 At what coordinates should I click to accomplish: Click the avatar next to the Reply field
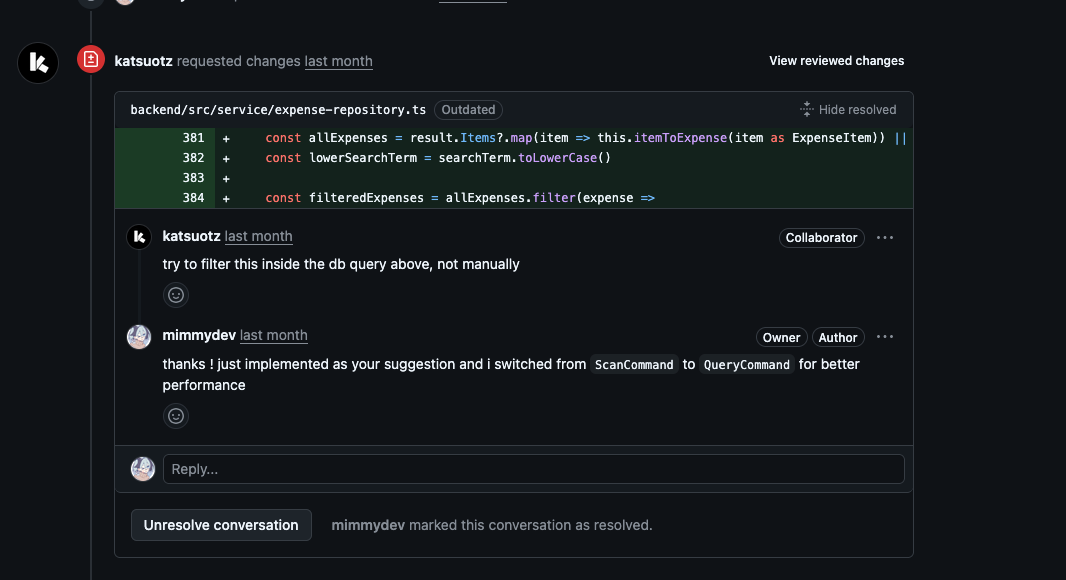tap(143, 469)
